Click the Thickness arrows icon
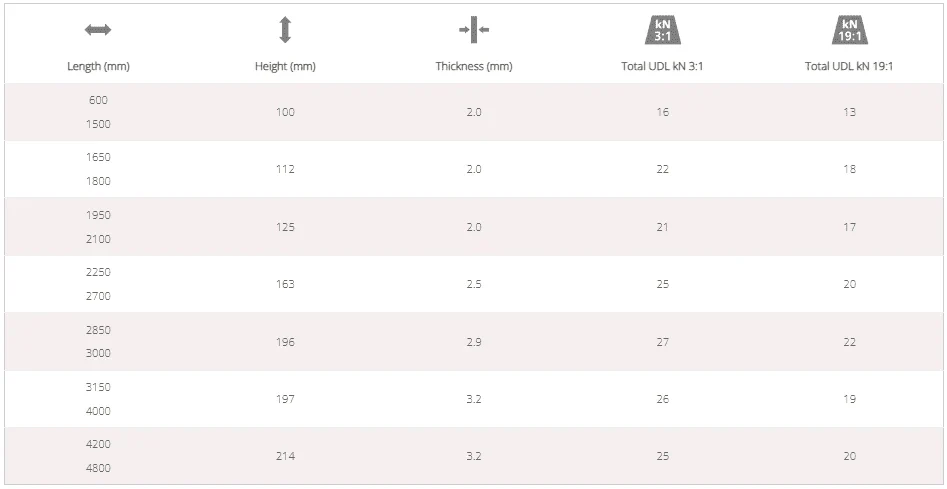Image resolution: width=947 pixels, height=489 pixels. pos(474,30)
